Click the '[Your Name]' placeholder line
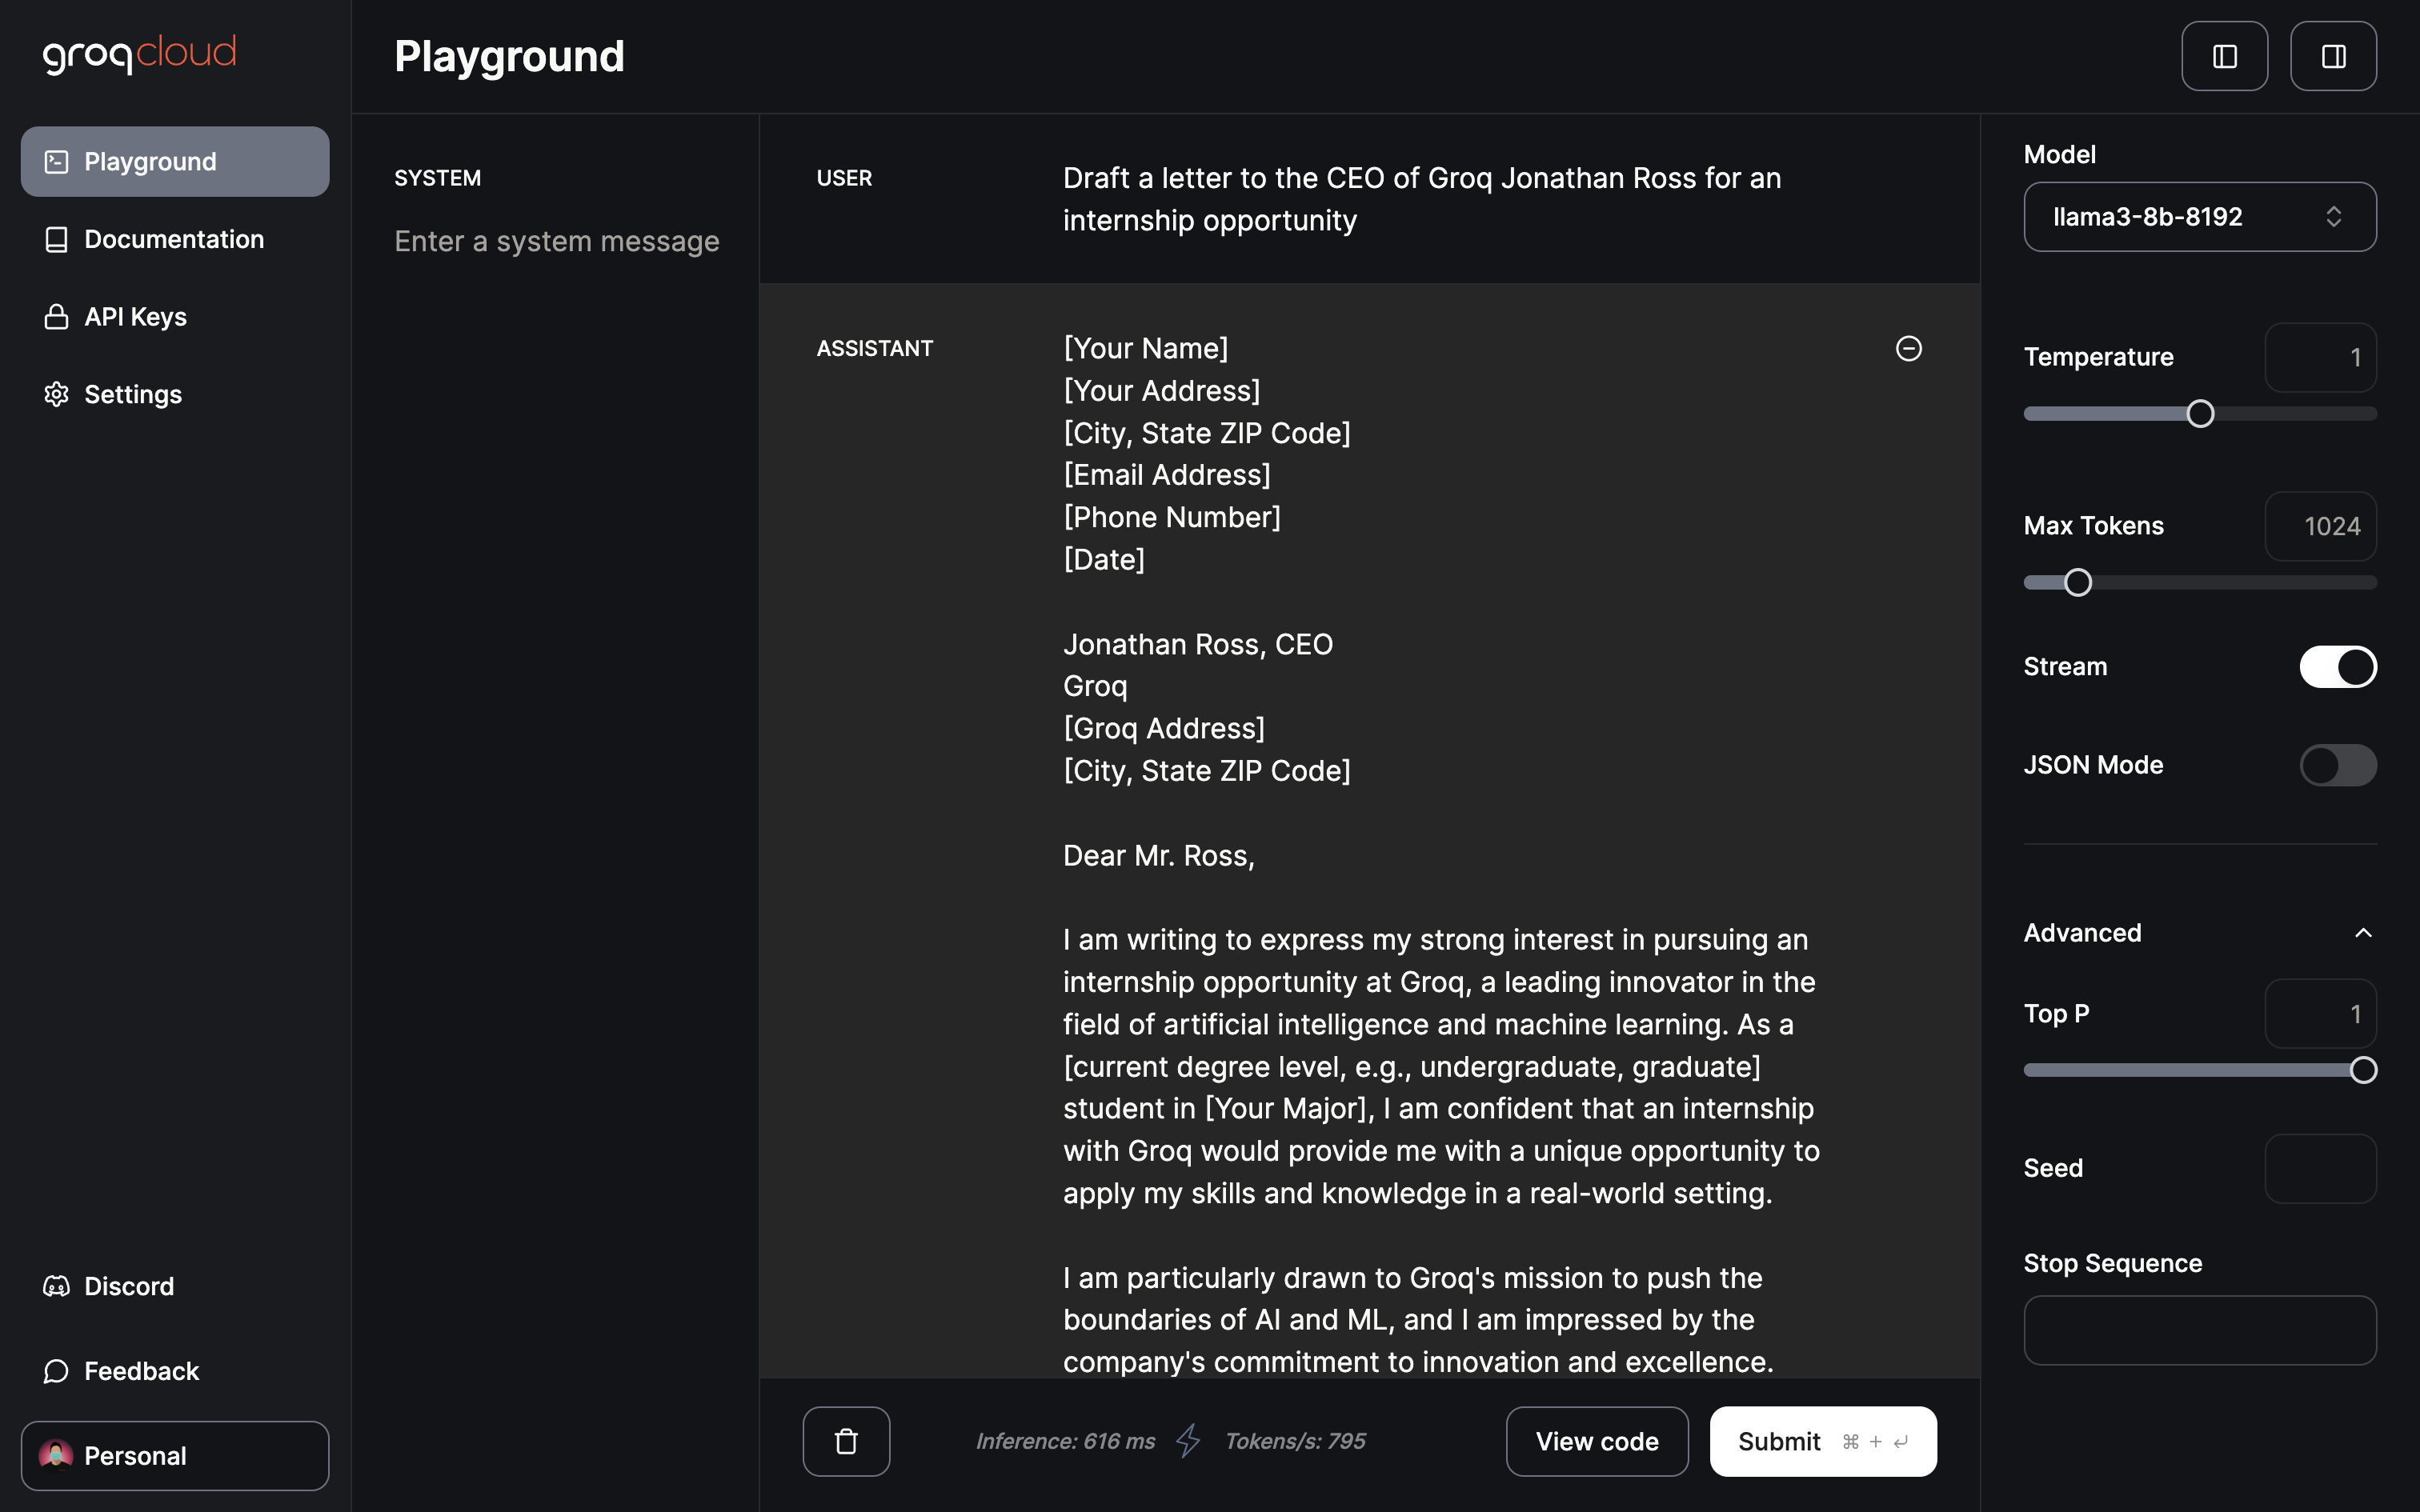2420x1512 pixels. tap(1145, 348)
